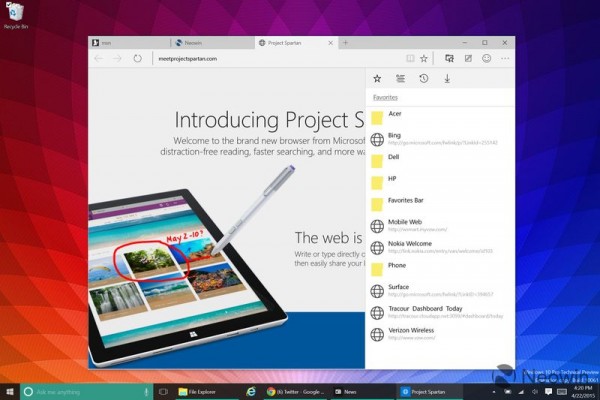The image size is (600, 400).
Task: Show History in hub pane
Action: pyautogui.click(x=424, y=78)
